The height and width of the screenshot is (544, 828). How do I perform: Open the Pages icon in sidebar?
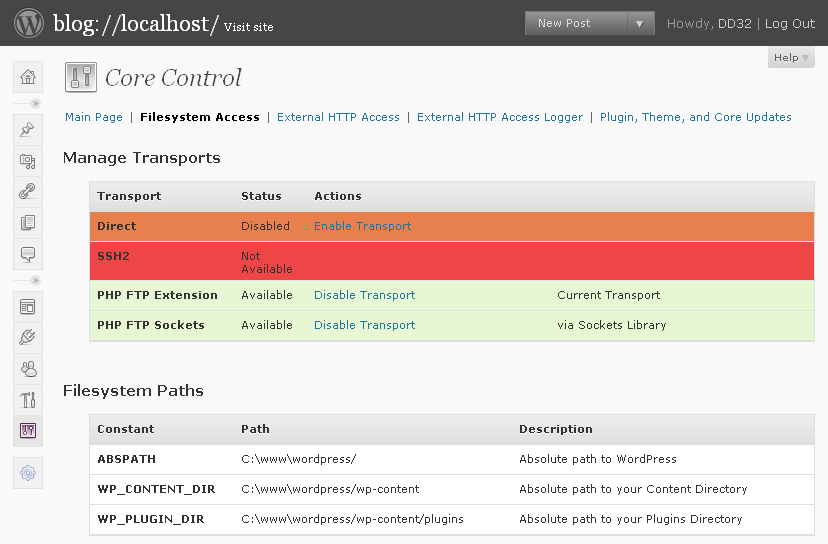tap(28, 222)
